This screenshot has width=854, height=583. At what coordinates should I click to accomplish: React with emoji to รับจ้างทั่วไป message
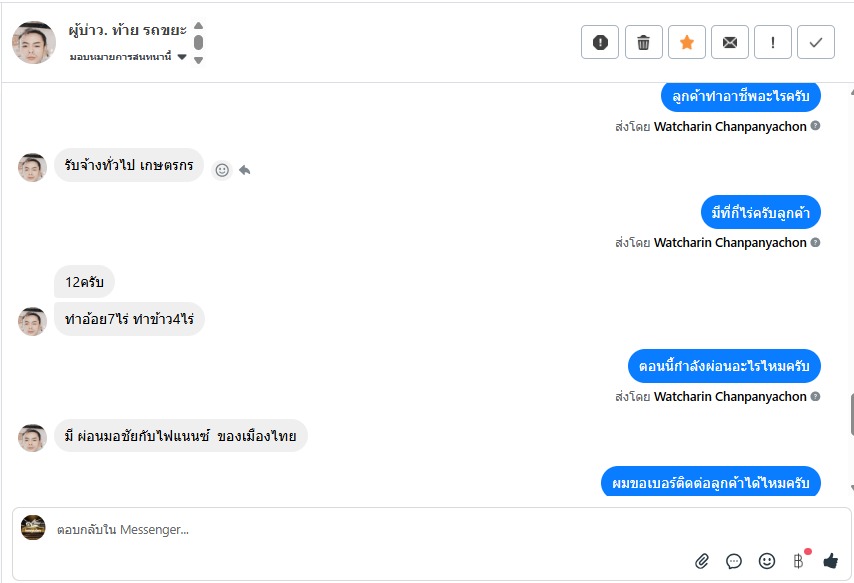[x=222, y=170]
